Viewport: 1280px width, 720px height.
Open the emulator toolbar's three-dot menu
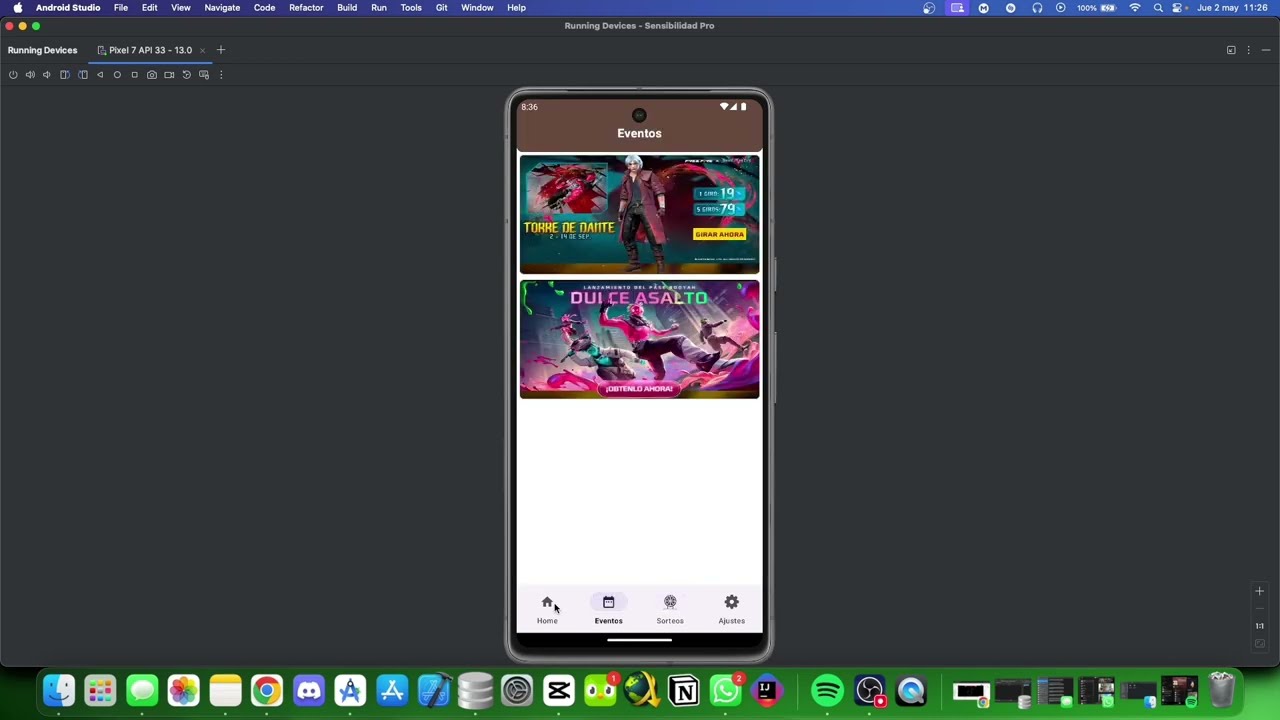221,75
